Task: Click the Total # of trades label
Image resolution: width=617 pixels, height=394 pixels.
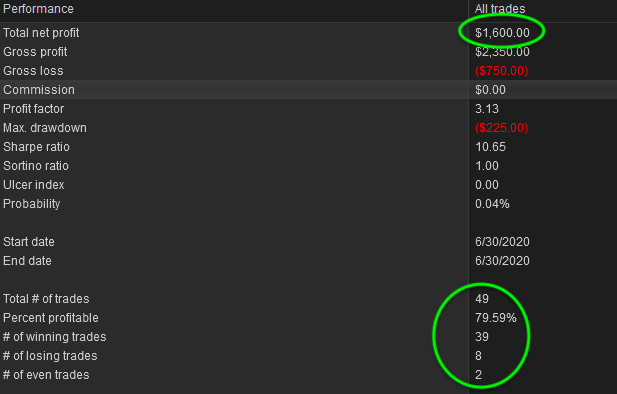Action: (46, 299)
